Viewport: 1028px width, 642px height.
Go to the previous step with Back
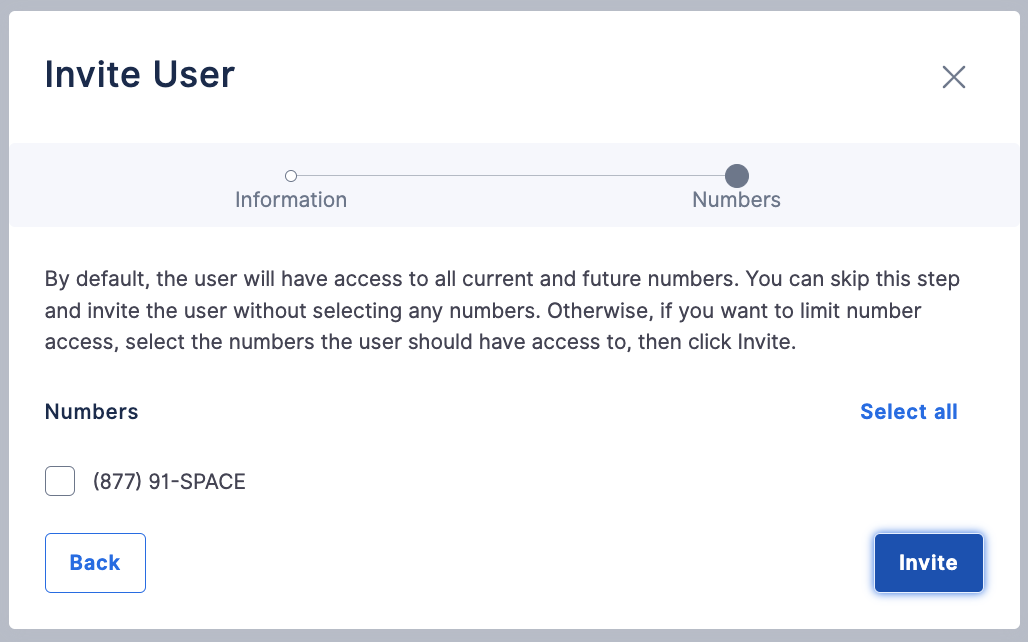(95, 563)
